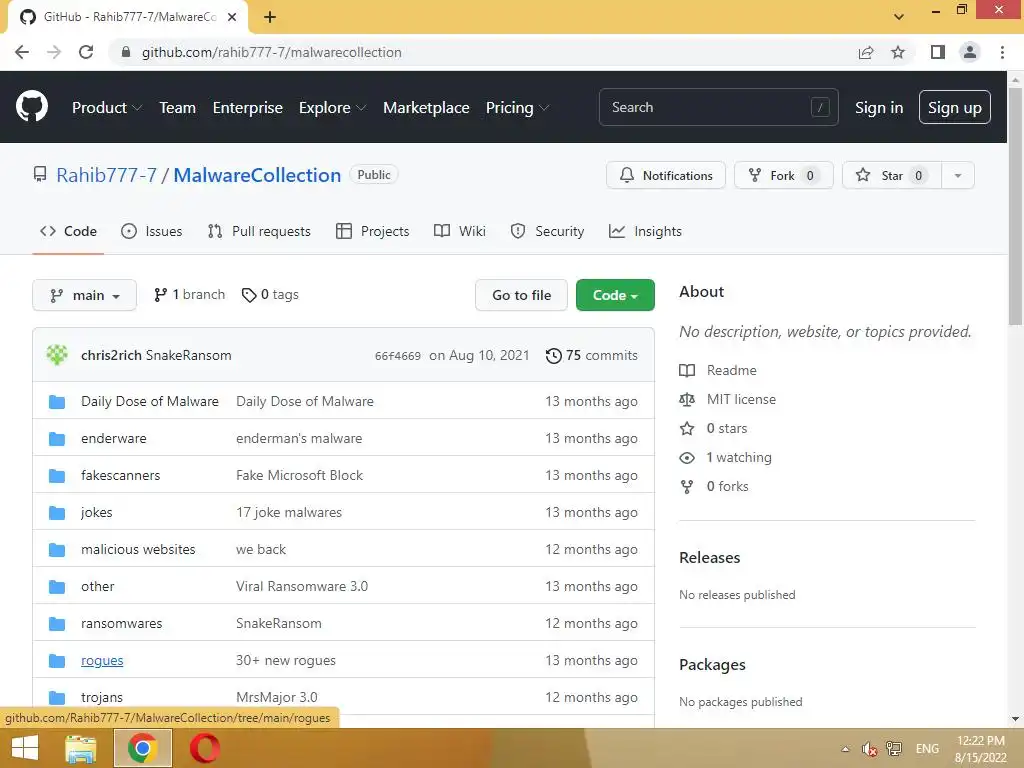The height and width of the screenshot is (768, 1024).
Task: Click the browser address bar URL
Action: (x=271, y=52)
